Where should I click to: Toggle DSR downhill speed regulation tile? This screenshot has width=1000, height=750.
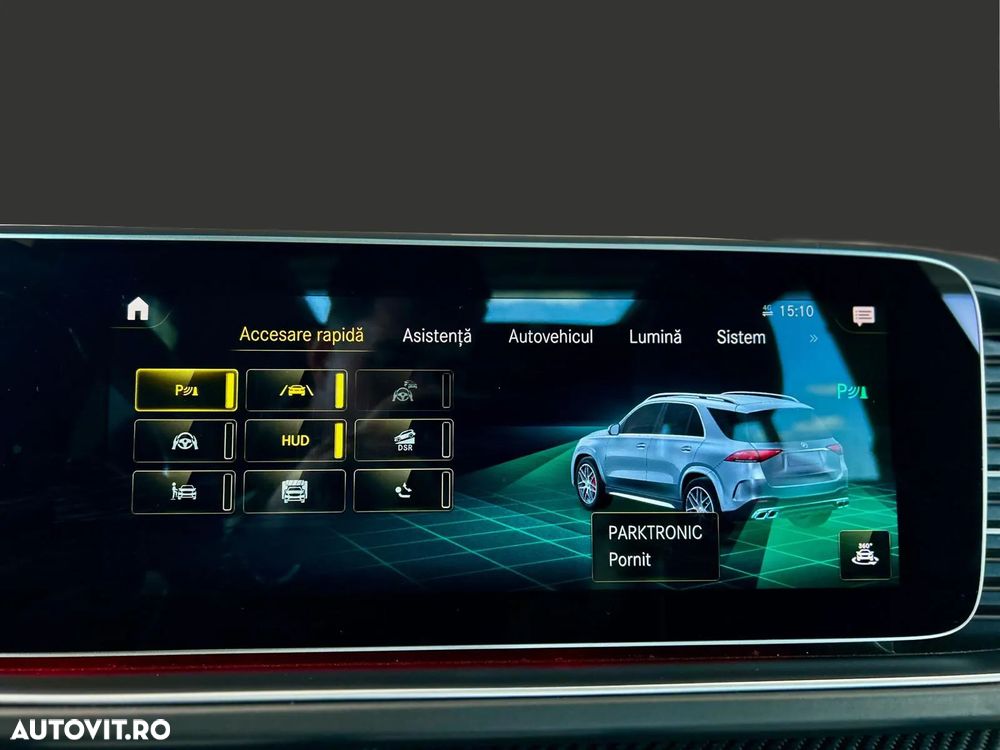(404, 440)
